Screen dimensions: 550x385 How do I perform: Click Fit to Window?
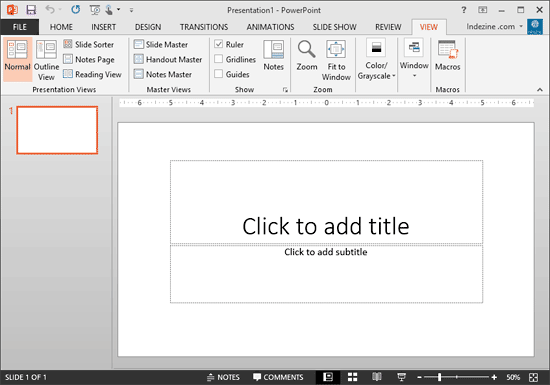[336, 60]
